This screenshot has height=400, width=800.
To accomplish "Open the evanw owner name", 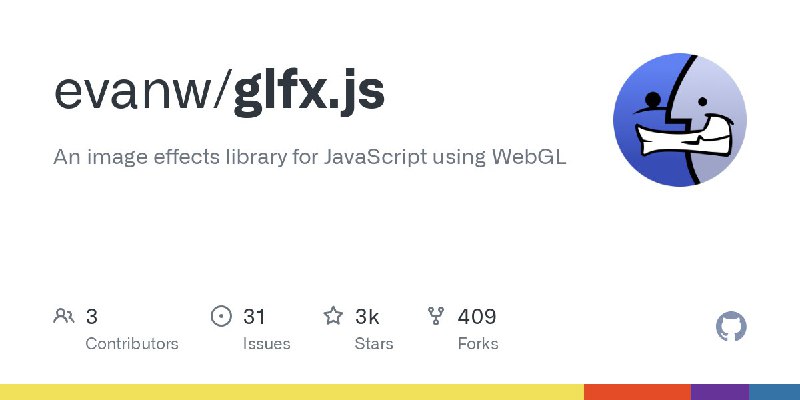I will point(132,93).
